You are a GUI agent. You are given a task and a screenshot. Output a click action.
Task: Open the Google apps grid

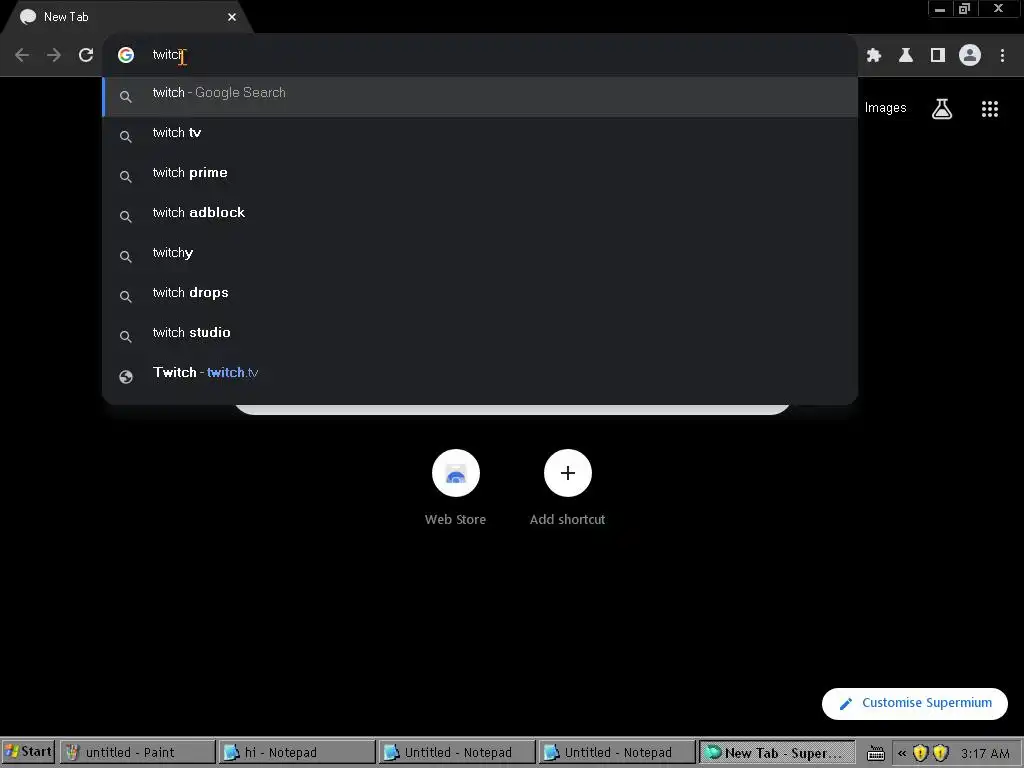click(990, 108)
